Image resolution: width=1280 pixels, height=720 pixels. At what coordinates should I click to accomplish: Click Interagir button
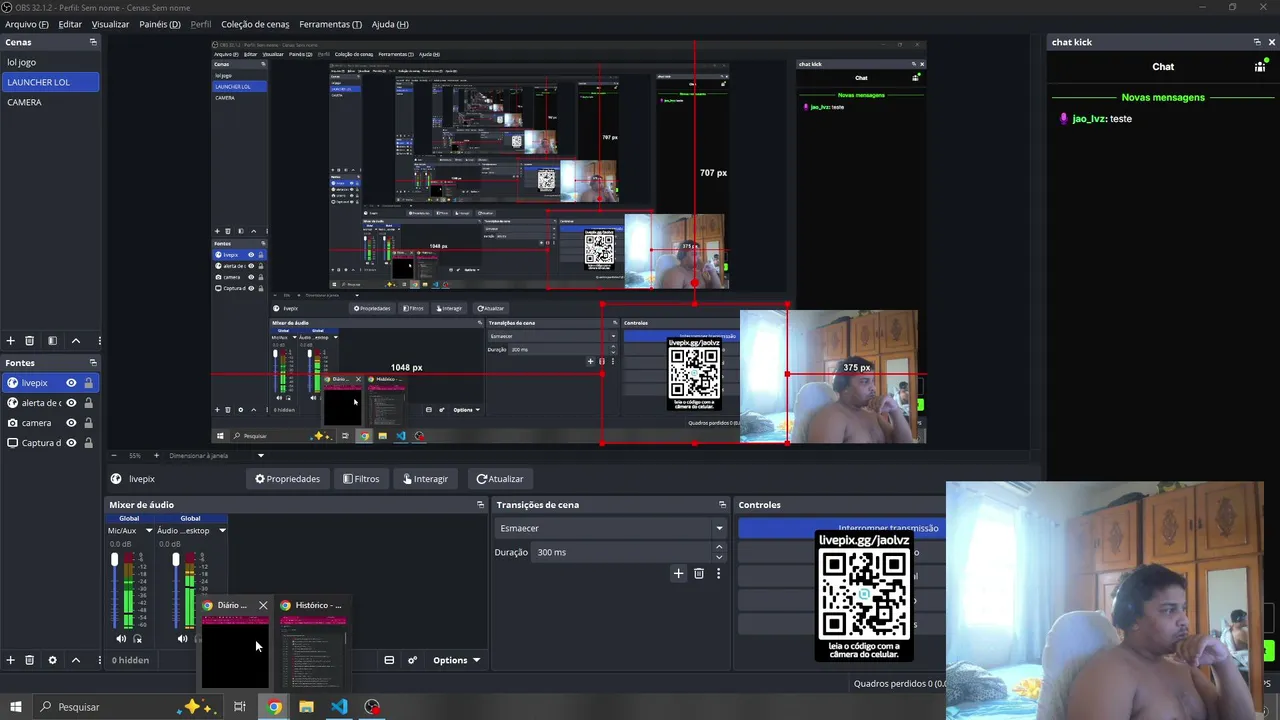click(x=425, y=479)
